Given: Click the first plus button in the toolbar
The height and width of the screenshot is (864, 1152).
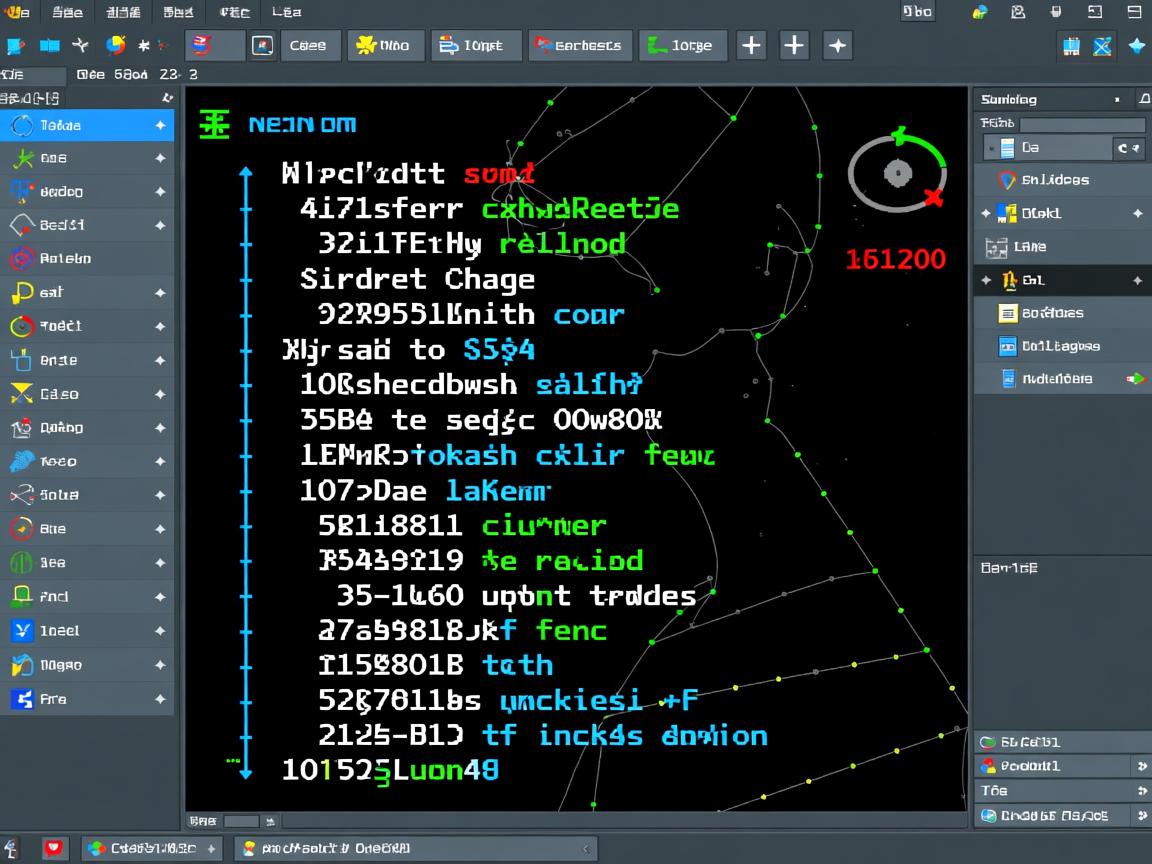Looking at the screenshot, I should point(751,45).
